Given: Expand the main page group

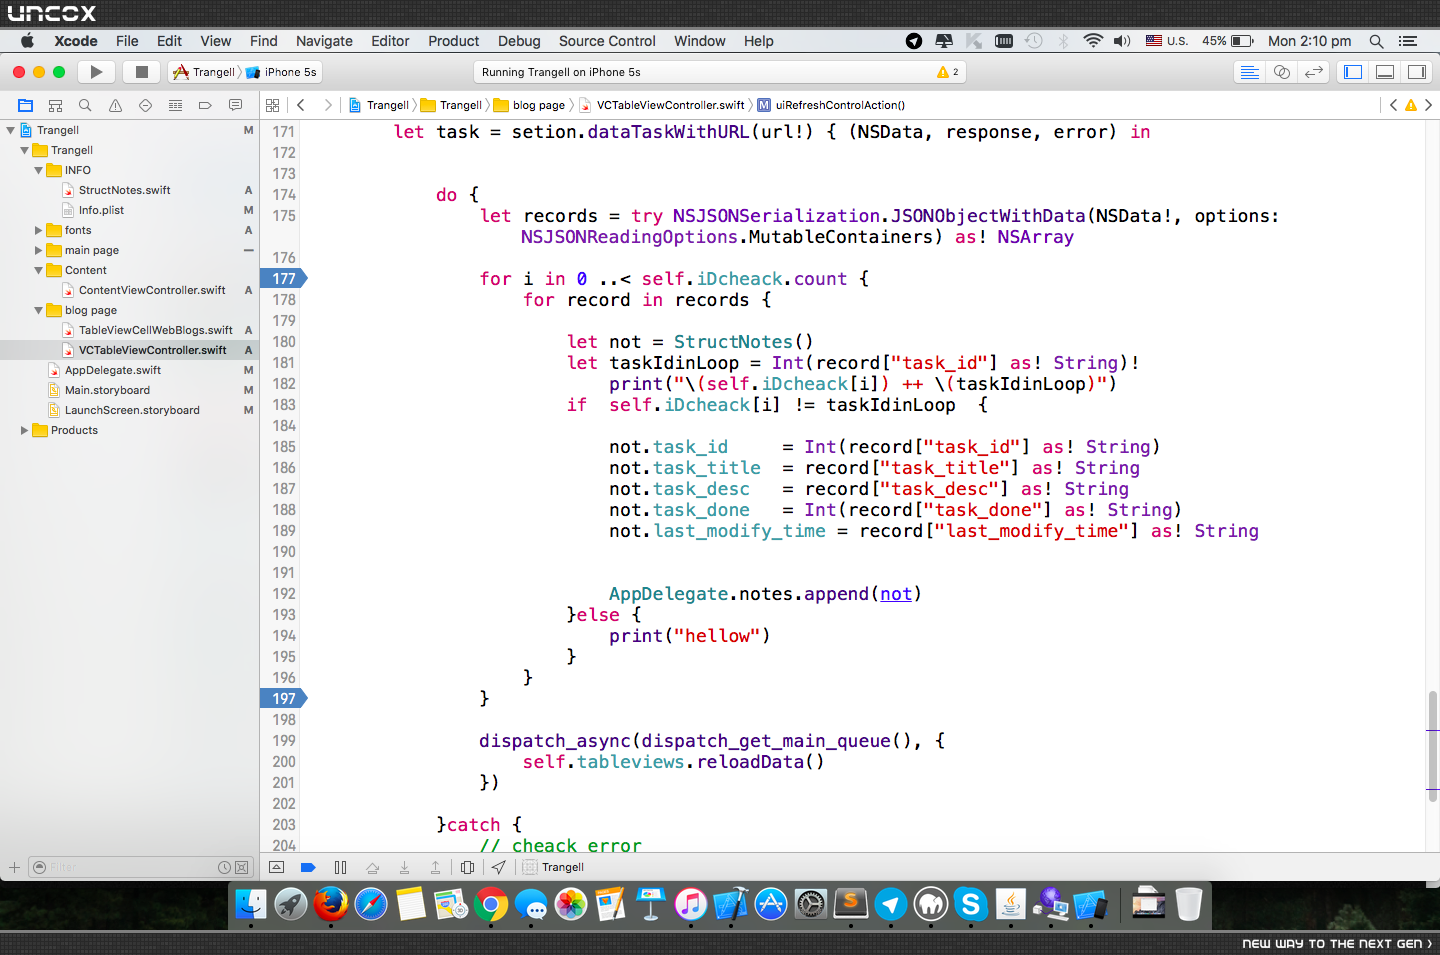Looking at the screenshot, I should pos(38,250).
